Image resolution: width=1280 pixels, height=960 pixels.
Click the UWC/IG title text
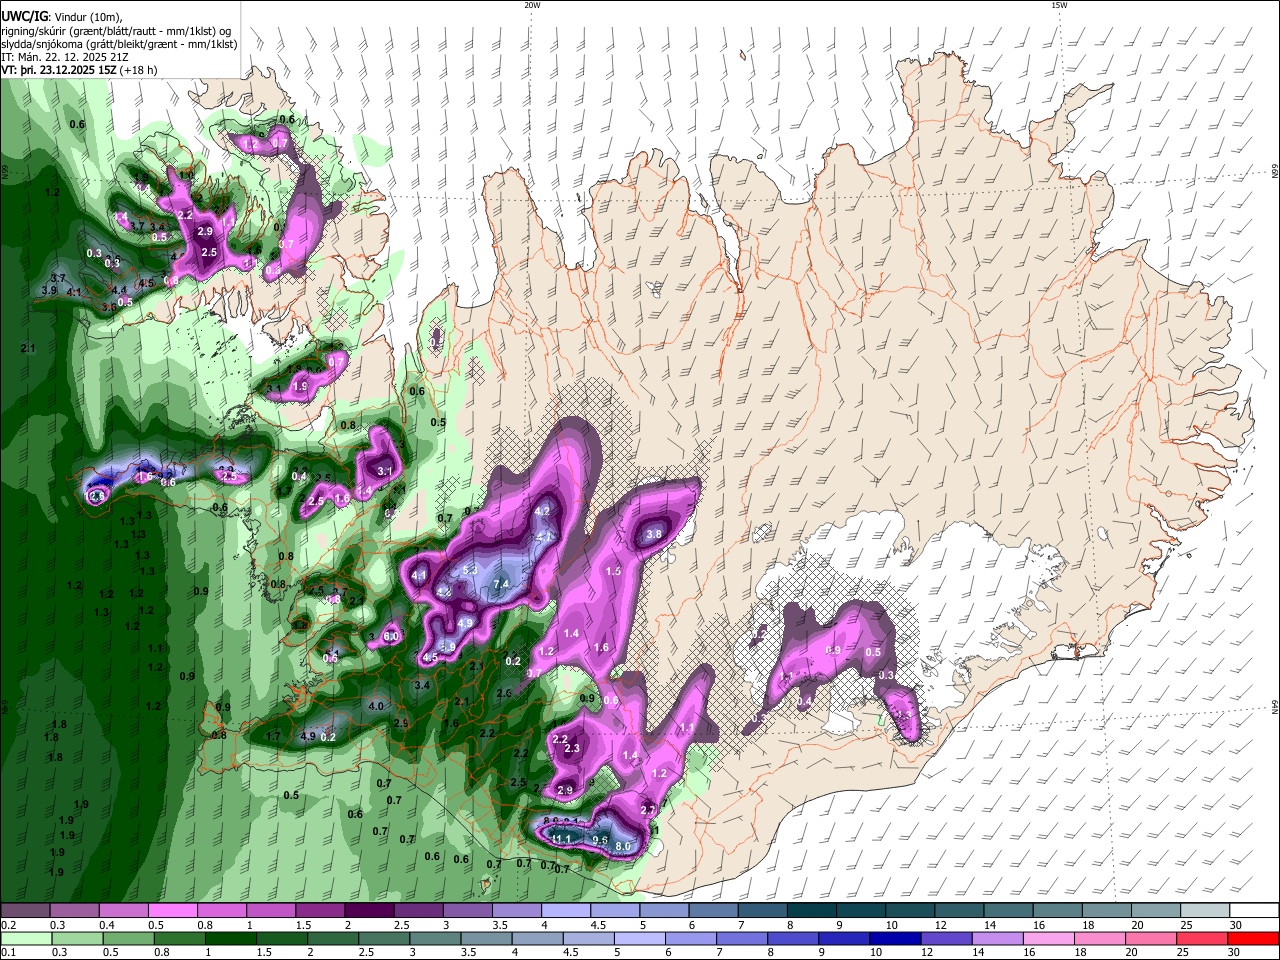(24, 16)
